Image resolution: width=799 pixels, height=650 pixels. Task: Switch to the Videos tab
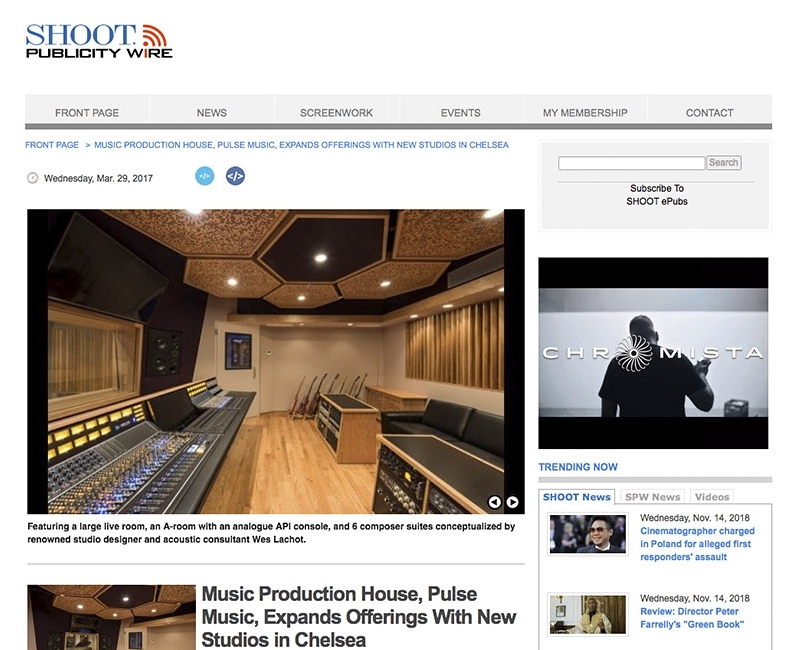click(x=712, y=497)
